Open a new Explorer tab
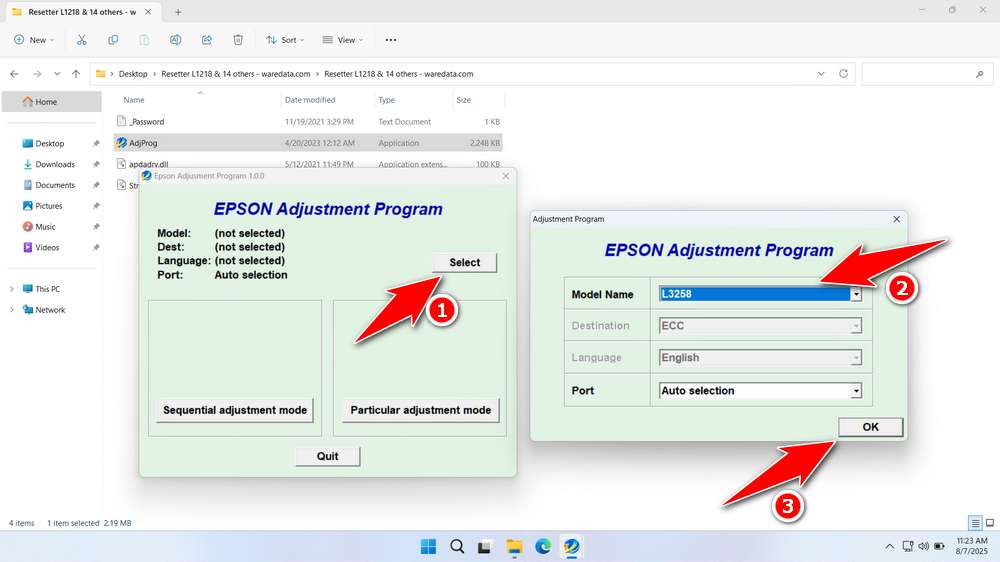This screenshot has width=1000, height=562. pos(178,11)
